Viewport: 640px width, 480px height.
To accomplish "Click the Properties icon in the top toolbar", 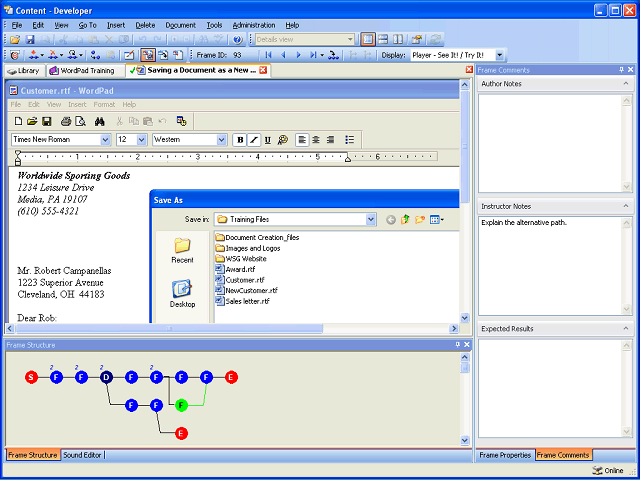I will coord(417,40).
